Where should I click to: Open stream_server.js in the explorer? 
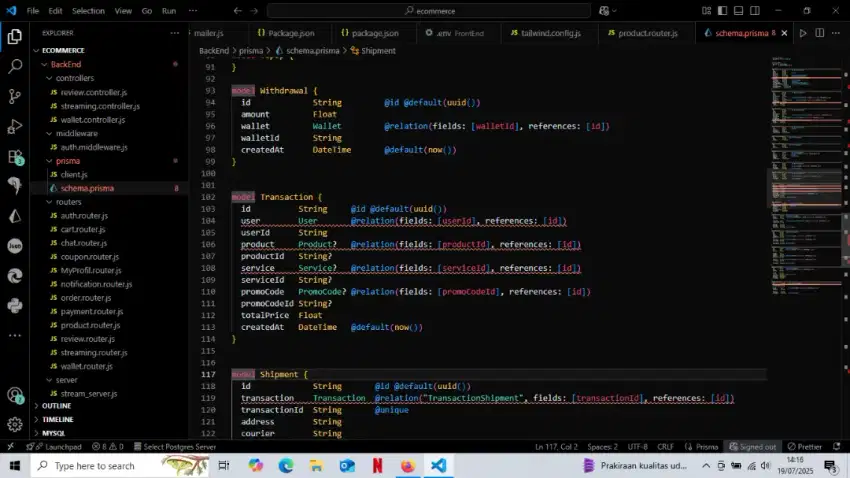(x=88, y=393)
